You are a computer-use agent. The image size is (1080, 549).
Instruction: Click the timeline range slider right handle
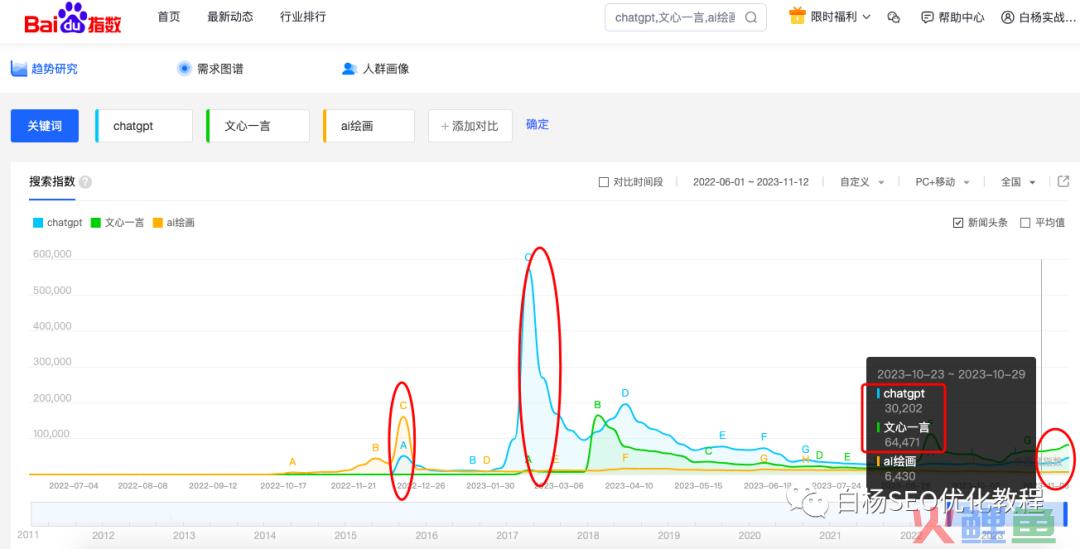pyautogui.click(x=1065, y=514)
